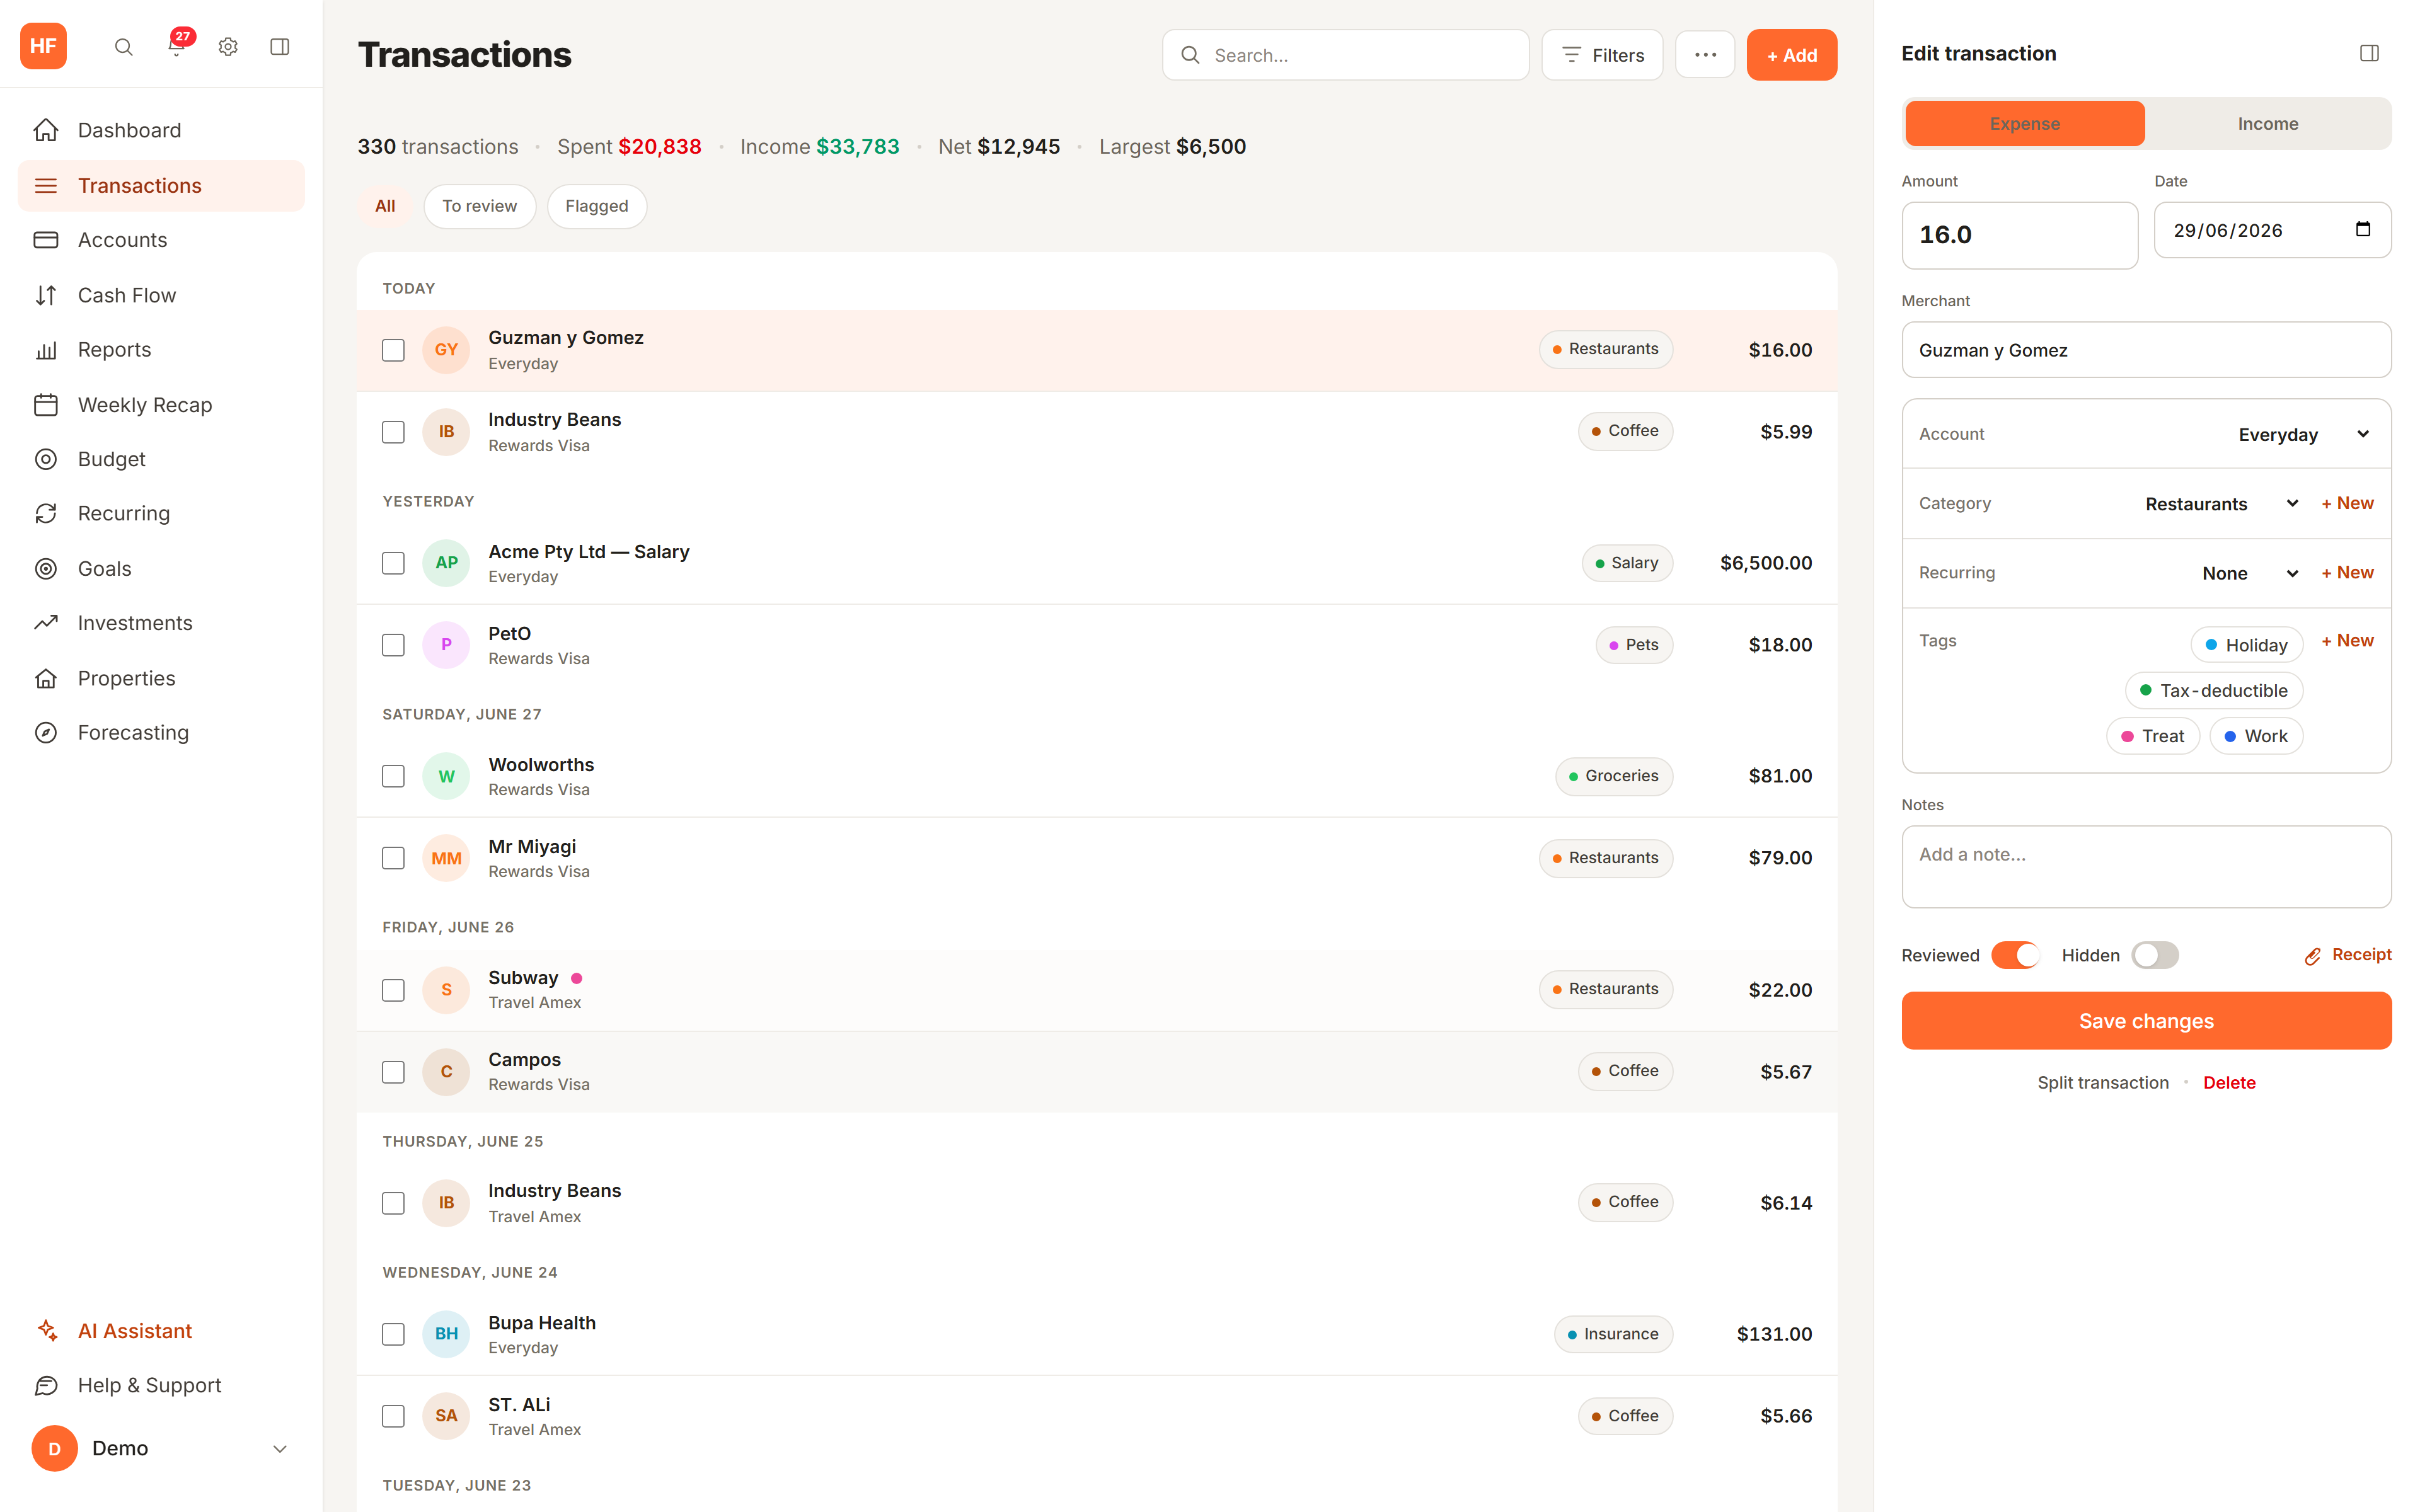Enable the Hidden toggle
This screenshot has width=2420, height=1512.
pyautogui.click(x=2155, y=955)
